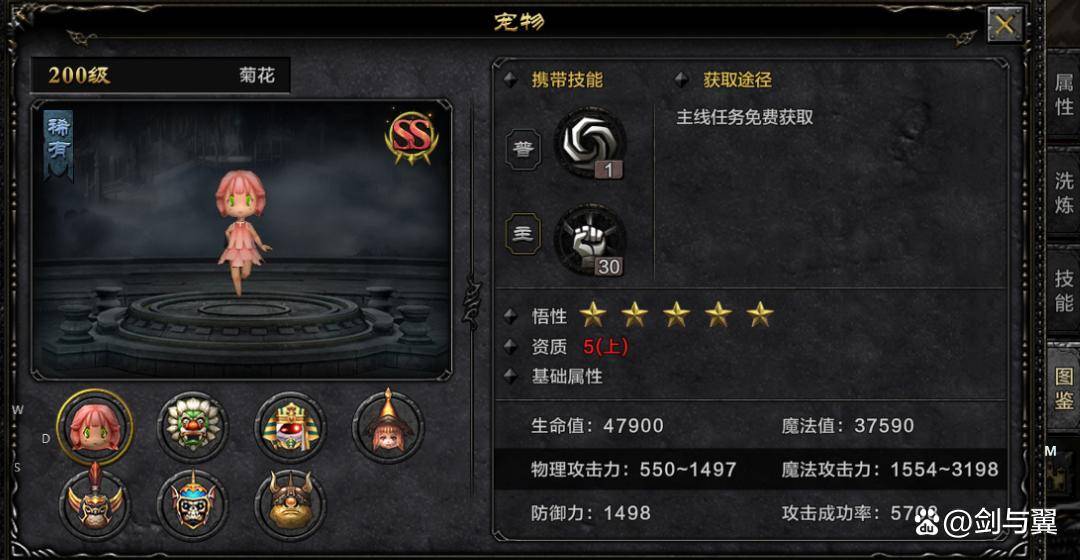Select the green lion mask pet
The width and height of the screenshot is (1080, 560).
(192, 427)
